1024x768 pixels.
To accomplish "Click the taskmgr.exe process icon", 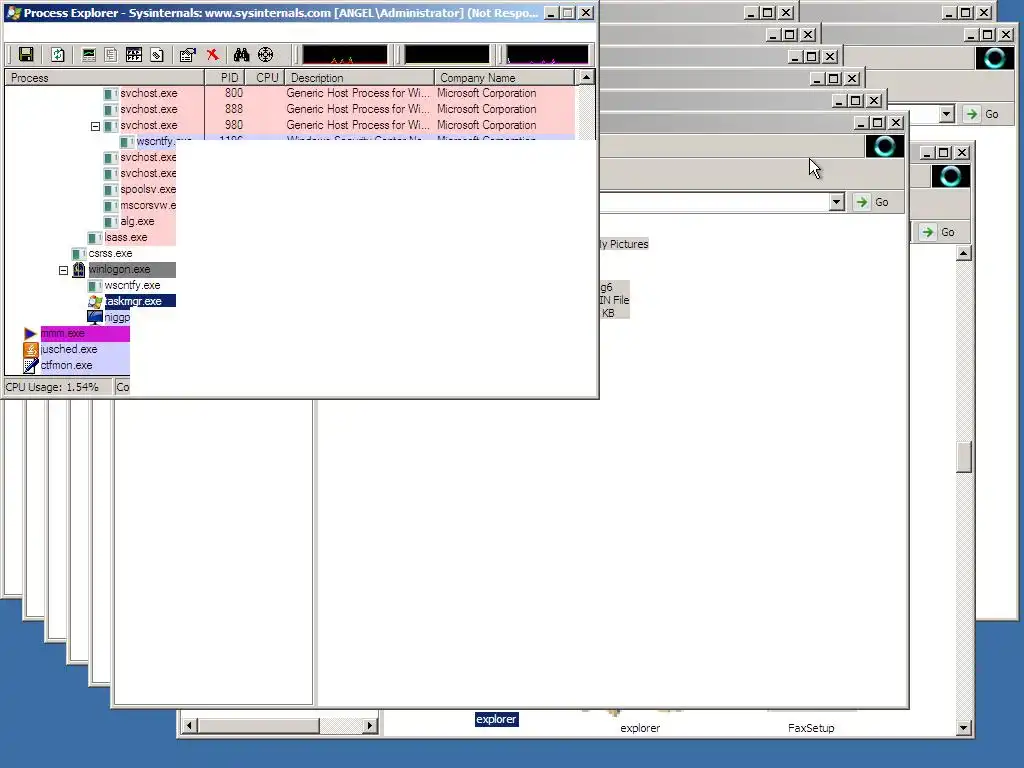I will tap(95, 301).
